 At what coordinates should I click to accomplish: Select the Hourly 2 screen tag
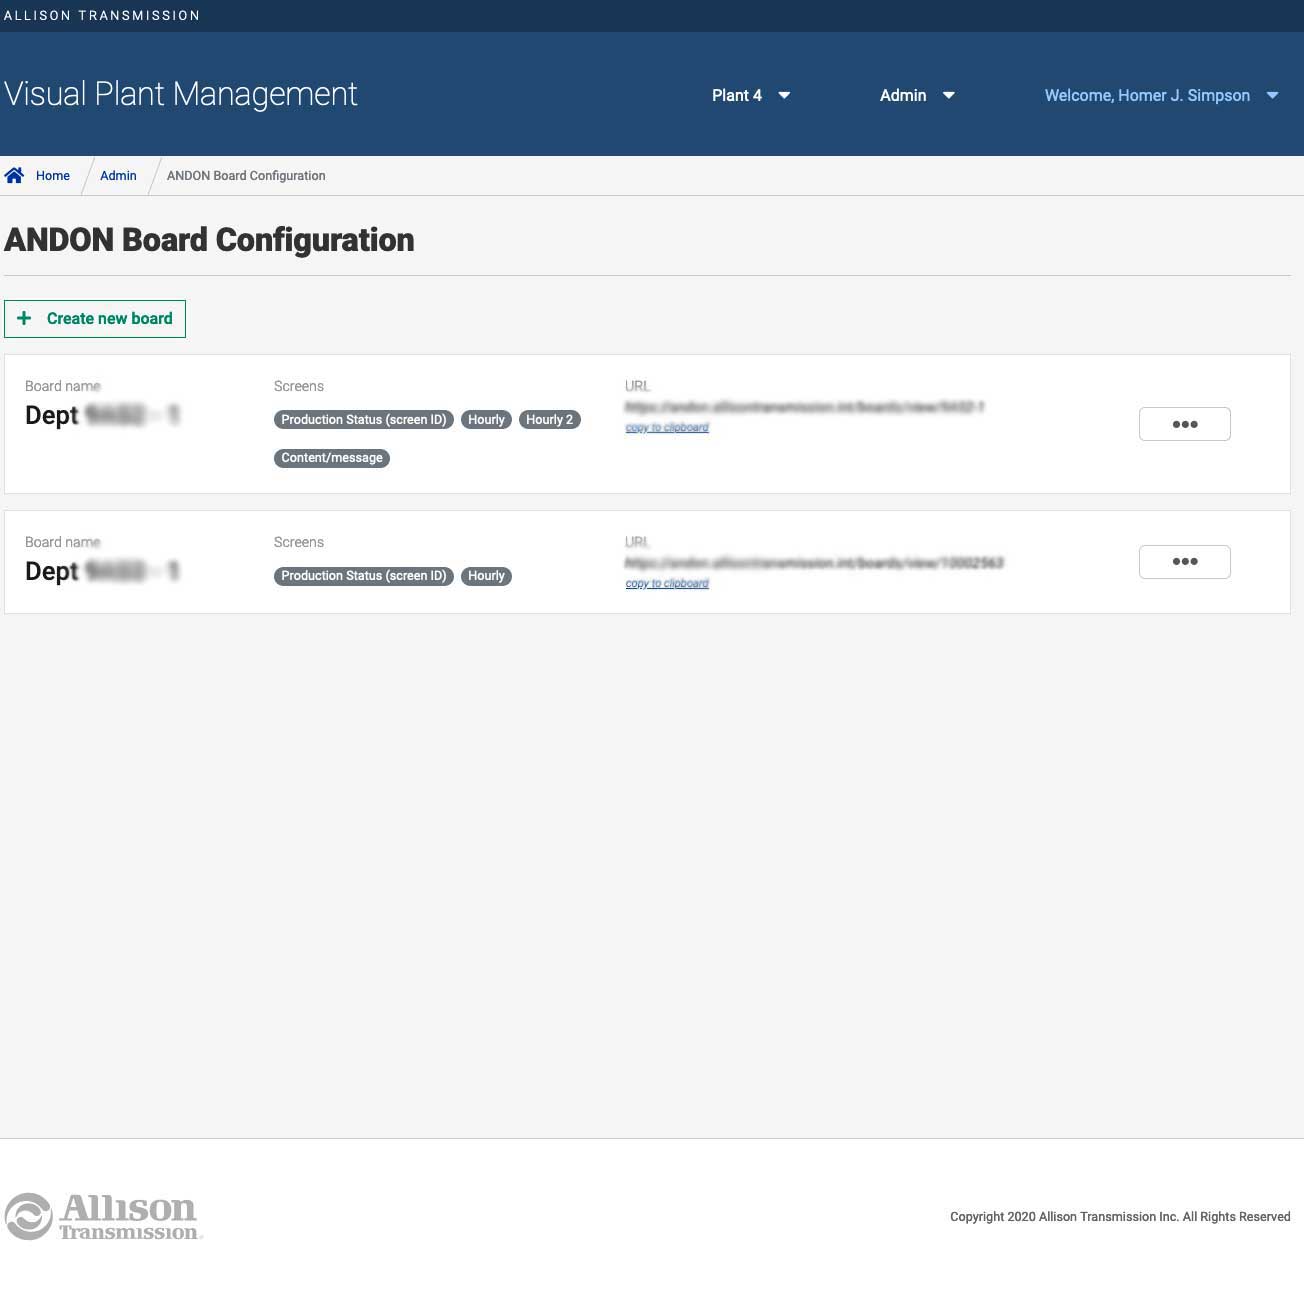coord(550,420)
